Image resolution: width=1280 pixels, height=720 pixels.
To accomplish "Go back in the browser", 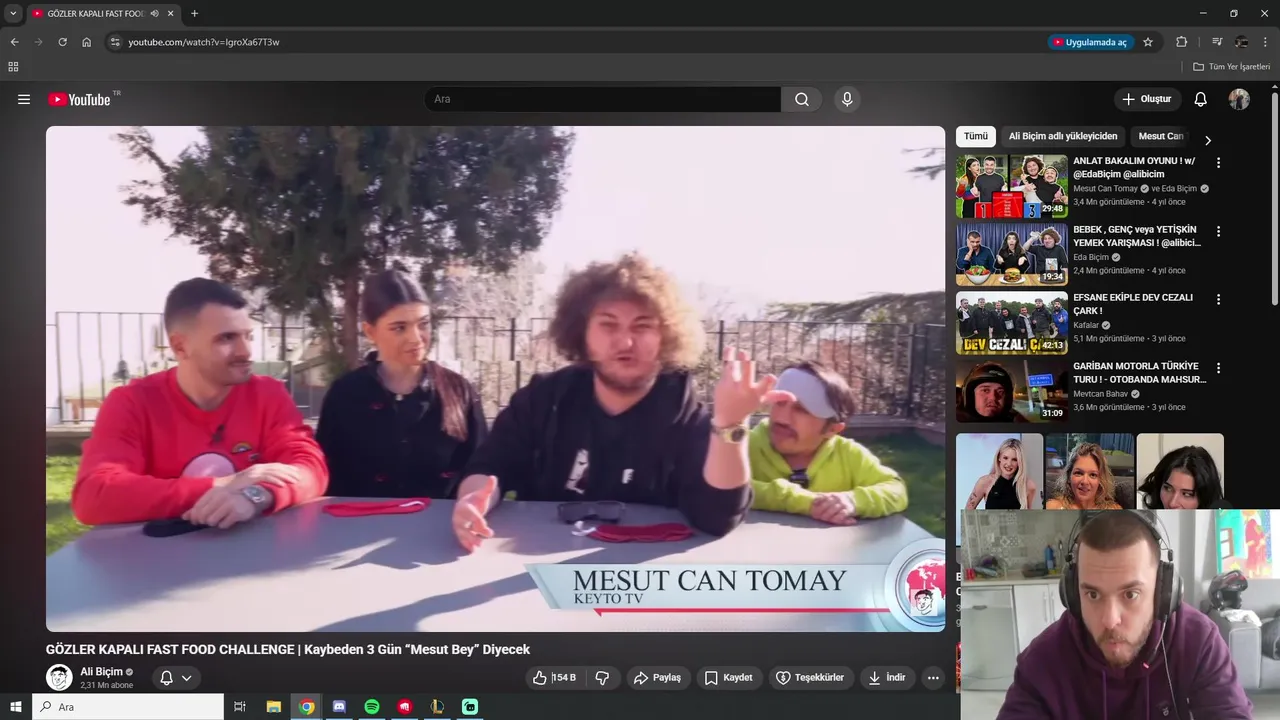I will click(x=14, y=42).
